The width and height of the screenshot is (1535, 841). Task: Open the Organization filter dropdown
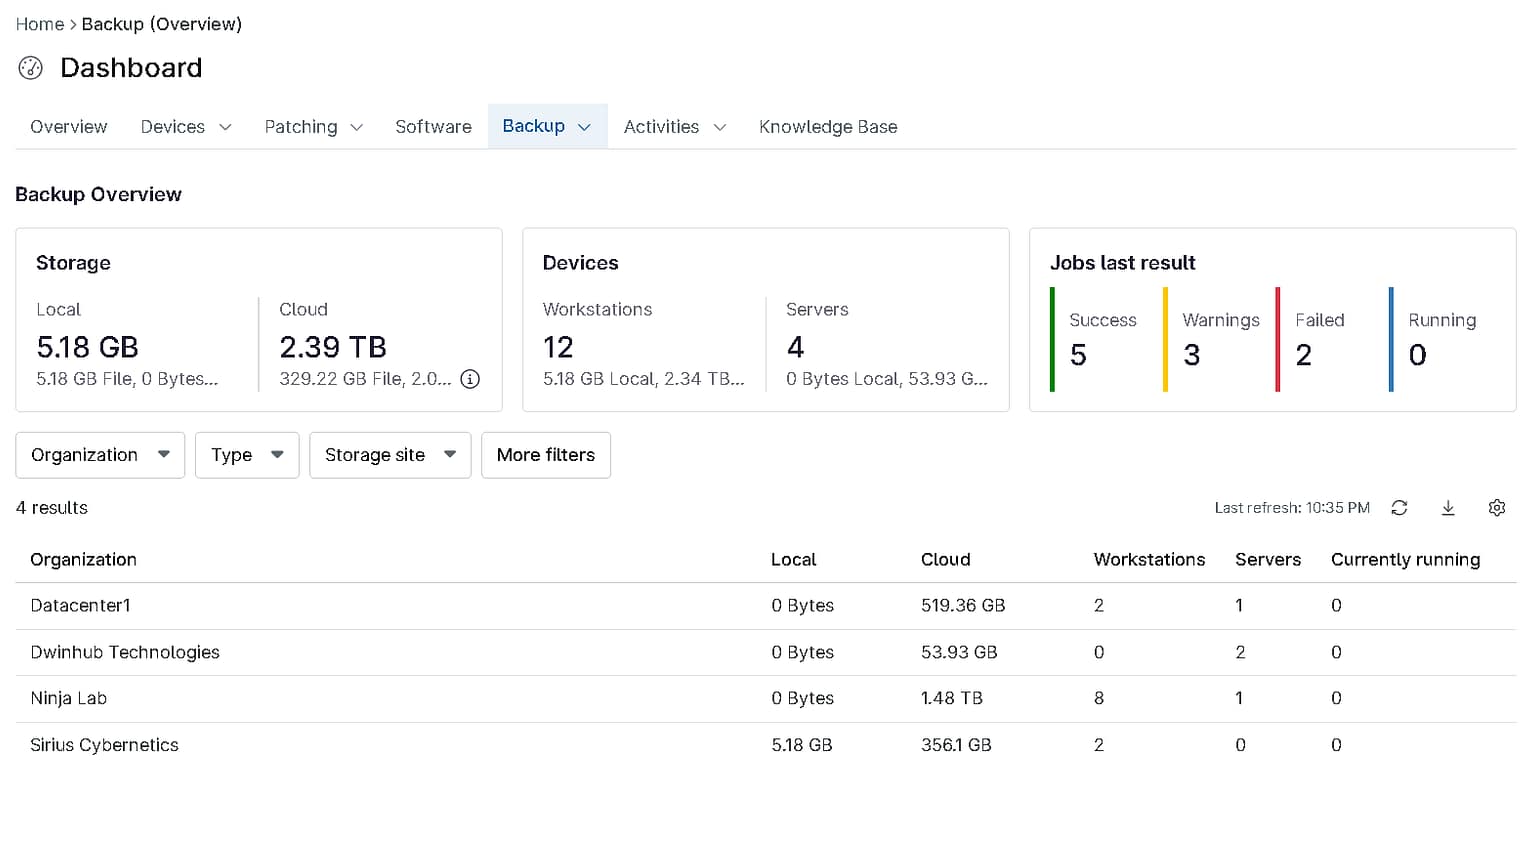click(99, 455)
